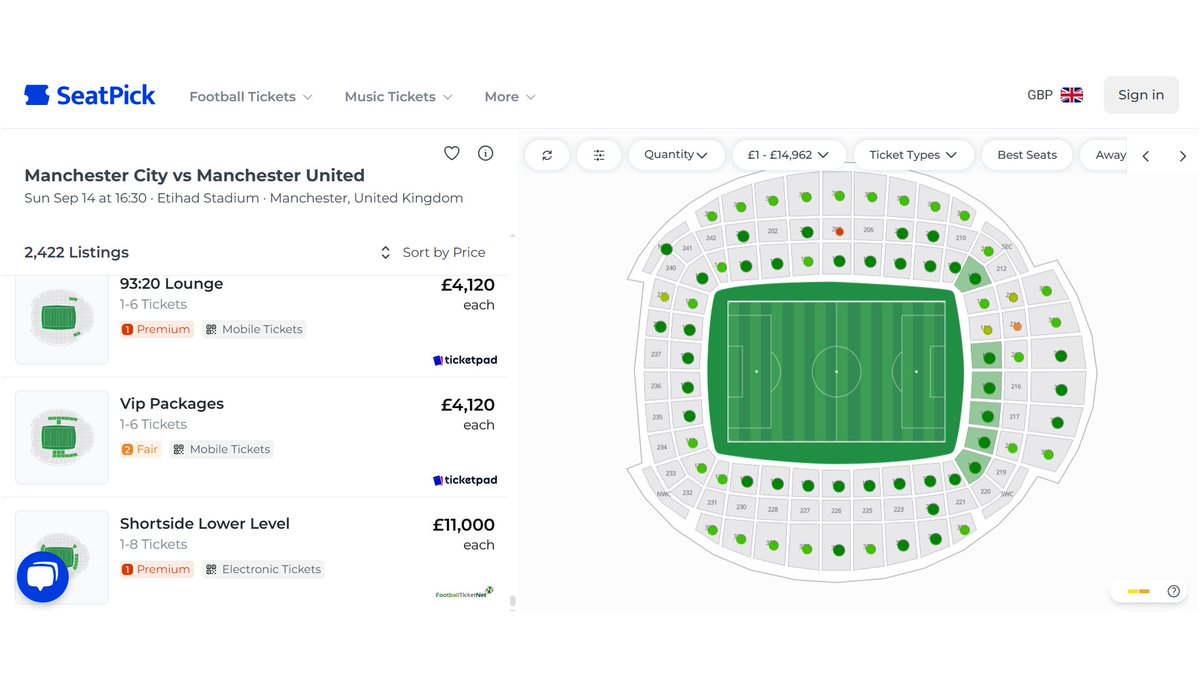Viewport: 1200px width, 675px height.
Task: Reset the seat map with refresh icon
Action: (547, 155)
